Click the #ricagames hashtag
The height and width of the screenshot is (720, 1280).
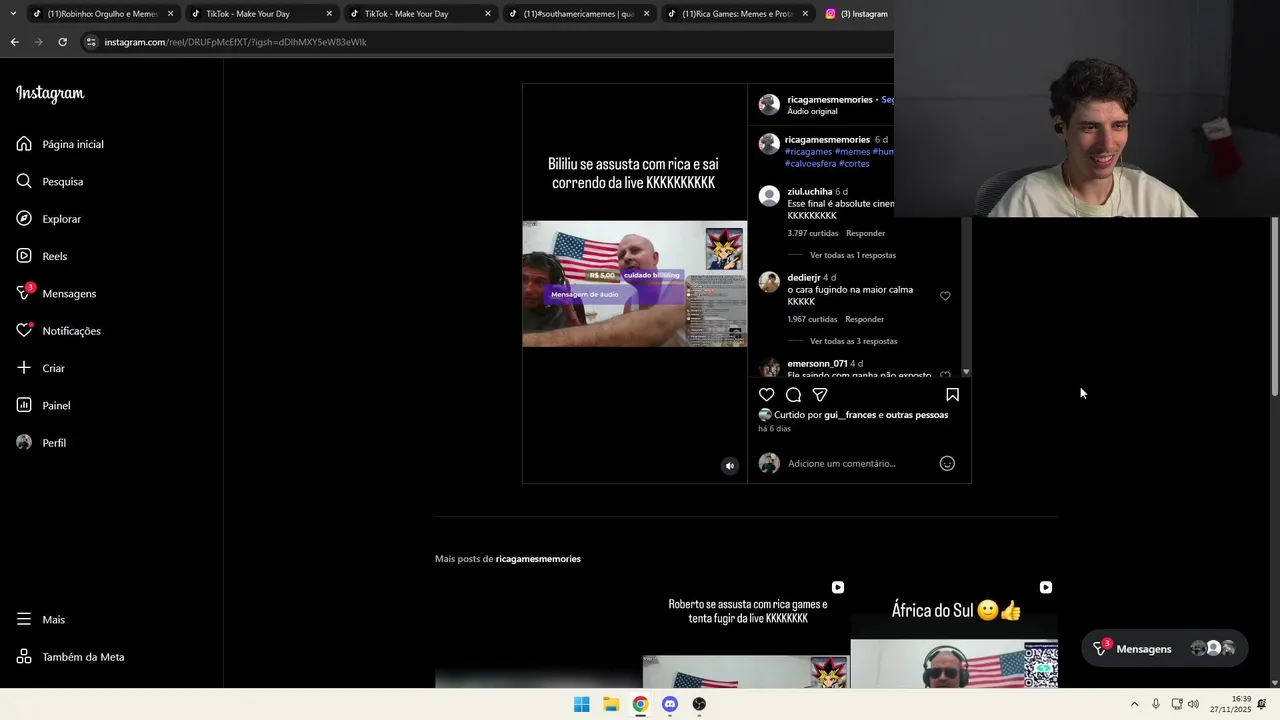click(x=808, y=151)
